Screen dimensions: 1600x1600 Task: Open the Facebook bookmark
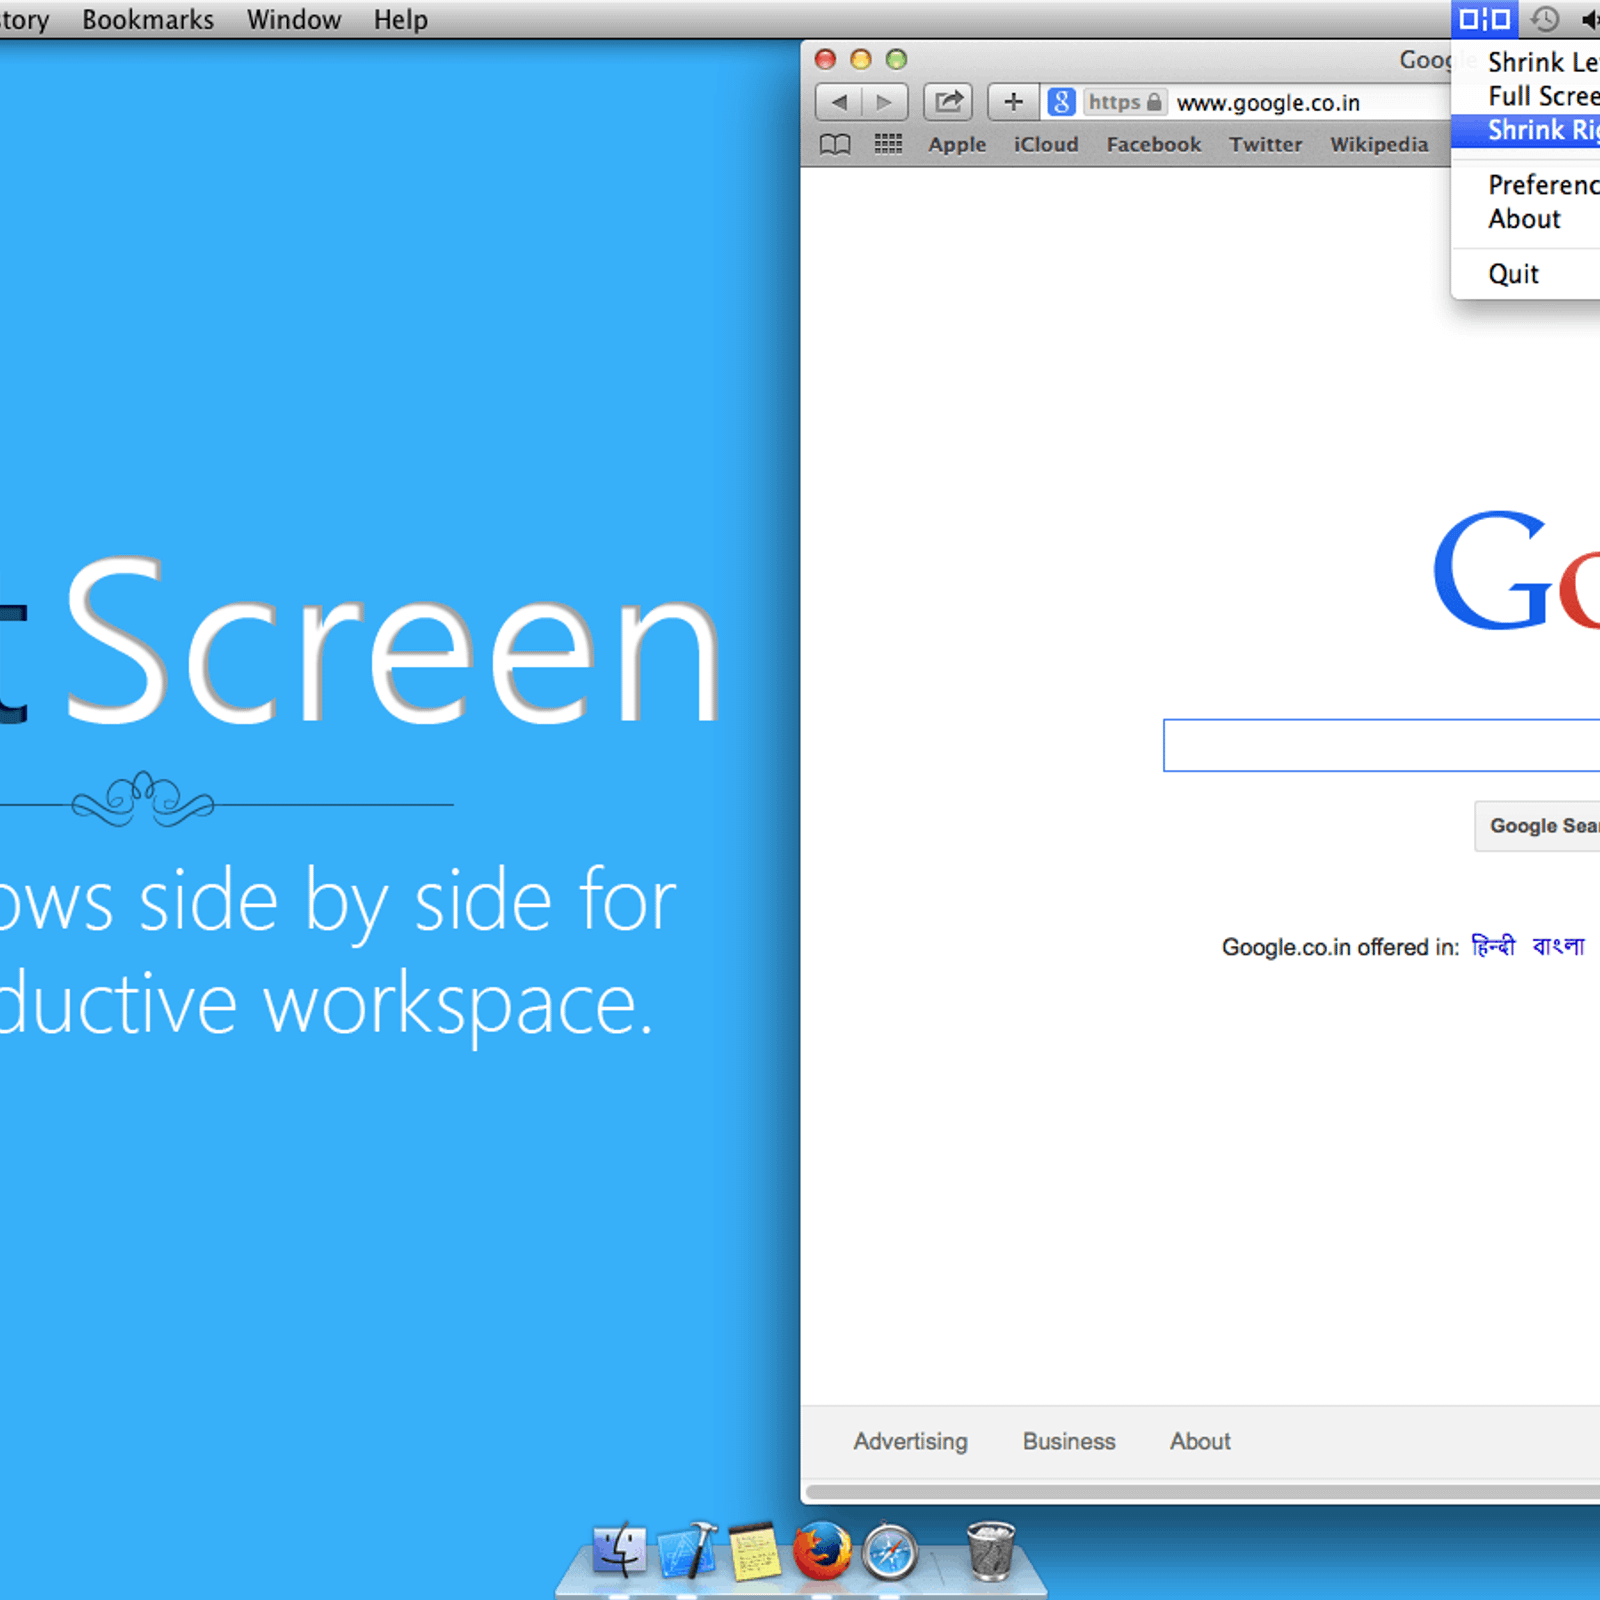(1154, 145)
